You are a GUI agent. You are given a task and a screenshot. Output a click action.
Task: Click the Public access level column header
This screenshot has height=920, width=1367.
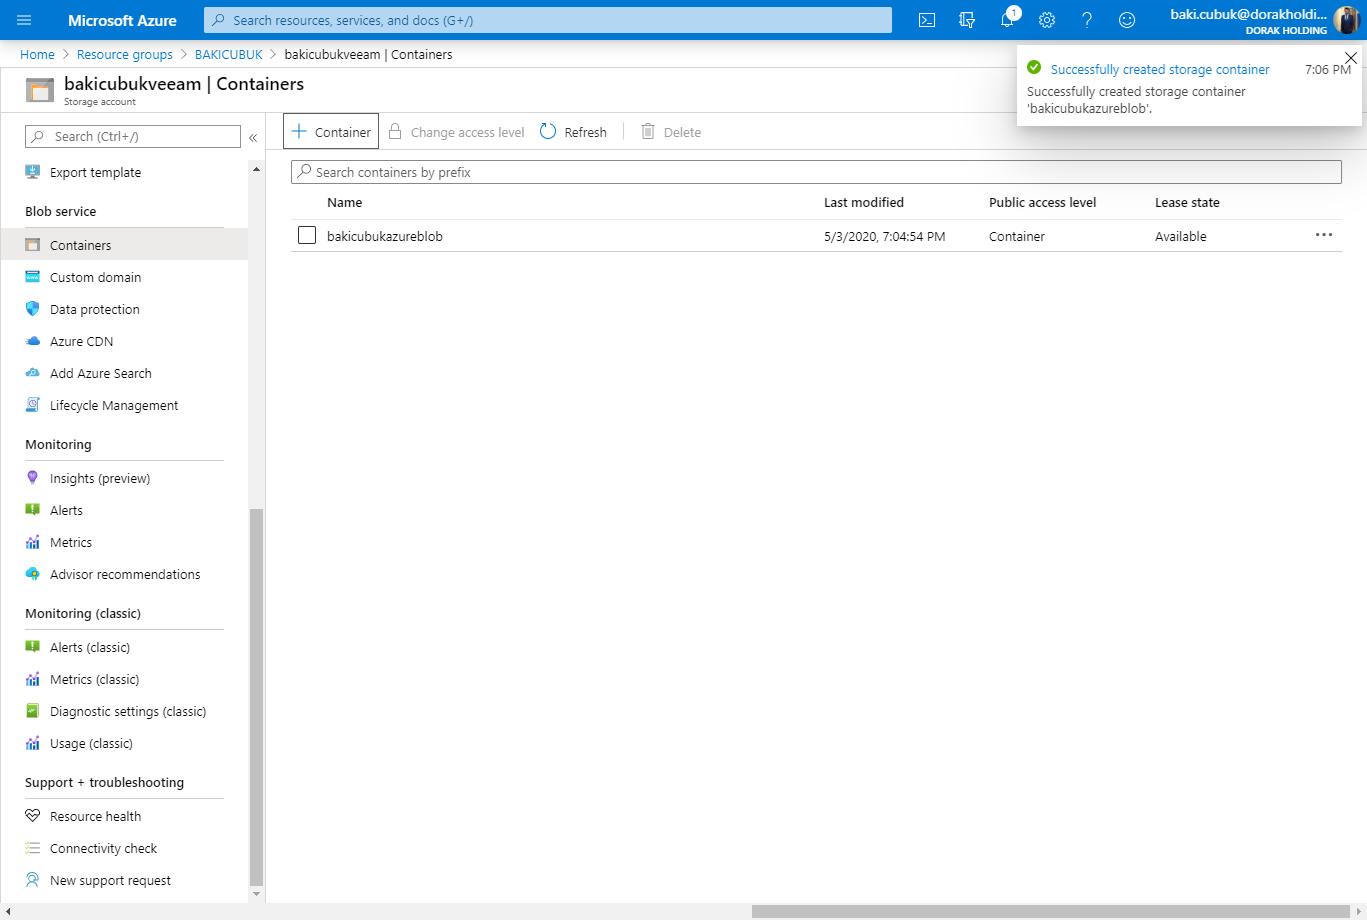click(1043, 202)
